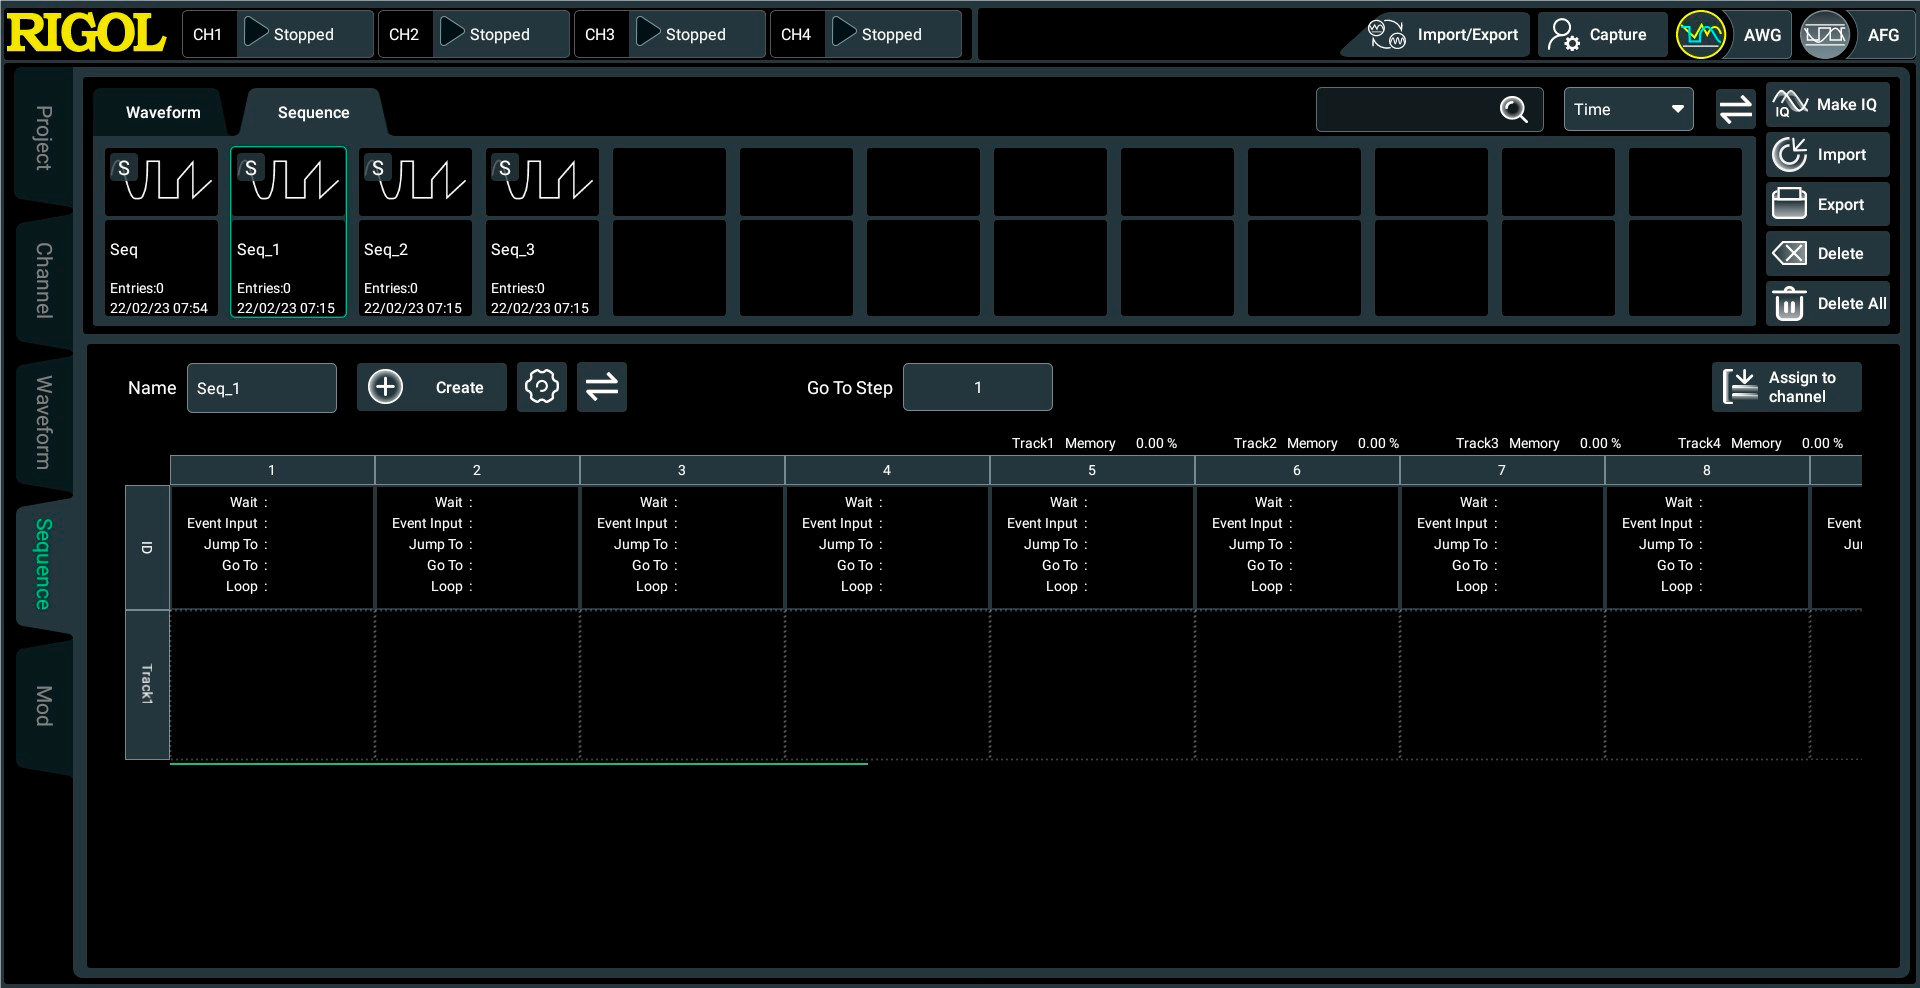Click the Delete button
The image size is (1920, 988).
[x=1827, y=254]
